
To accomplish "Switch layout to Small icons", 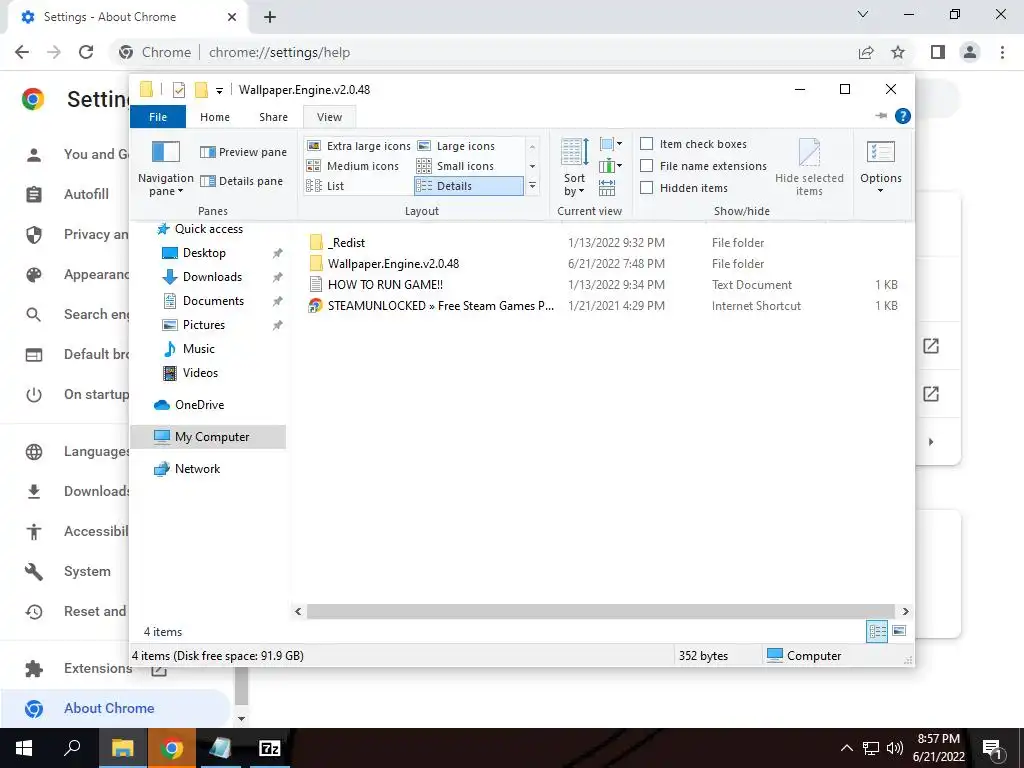I will tap(455, 166).
